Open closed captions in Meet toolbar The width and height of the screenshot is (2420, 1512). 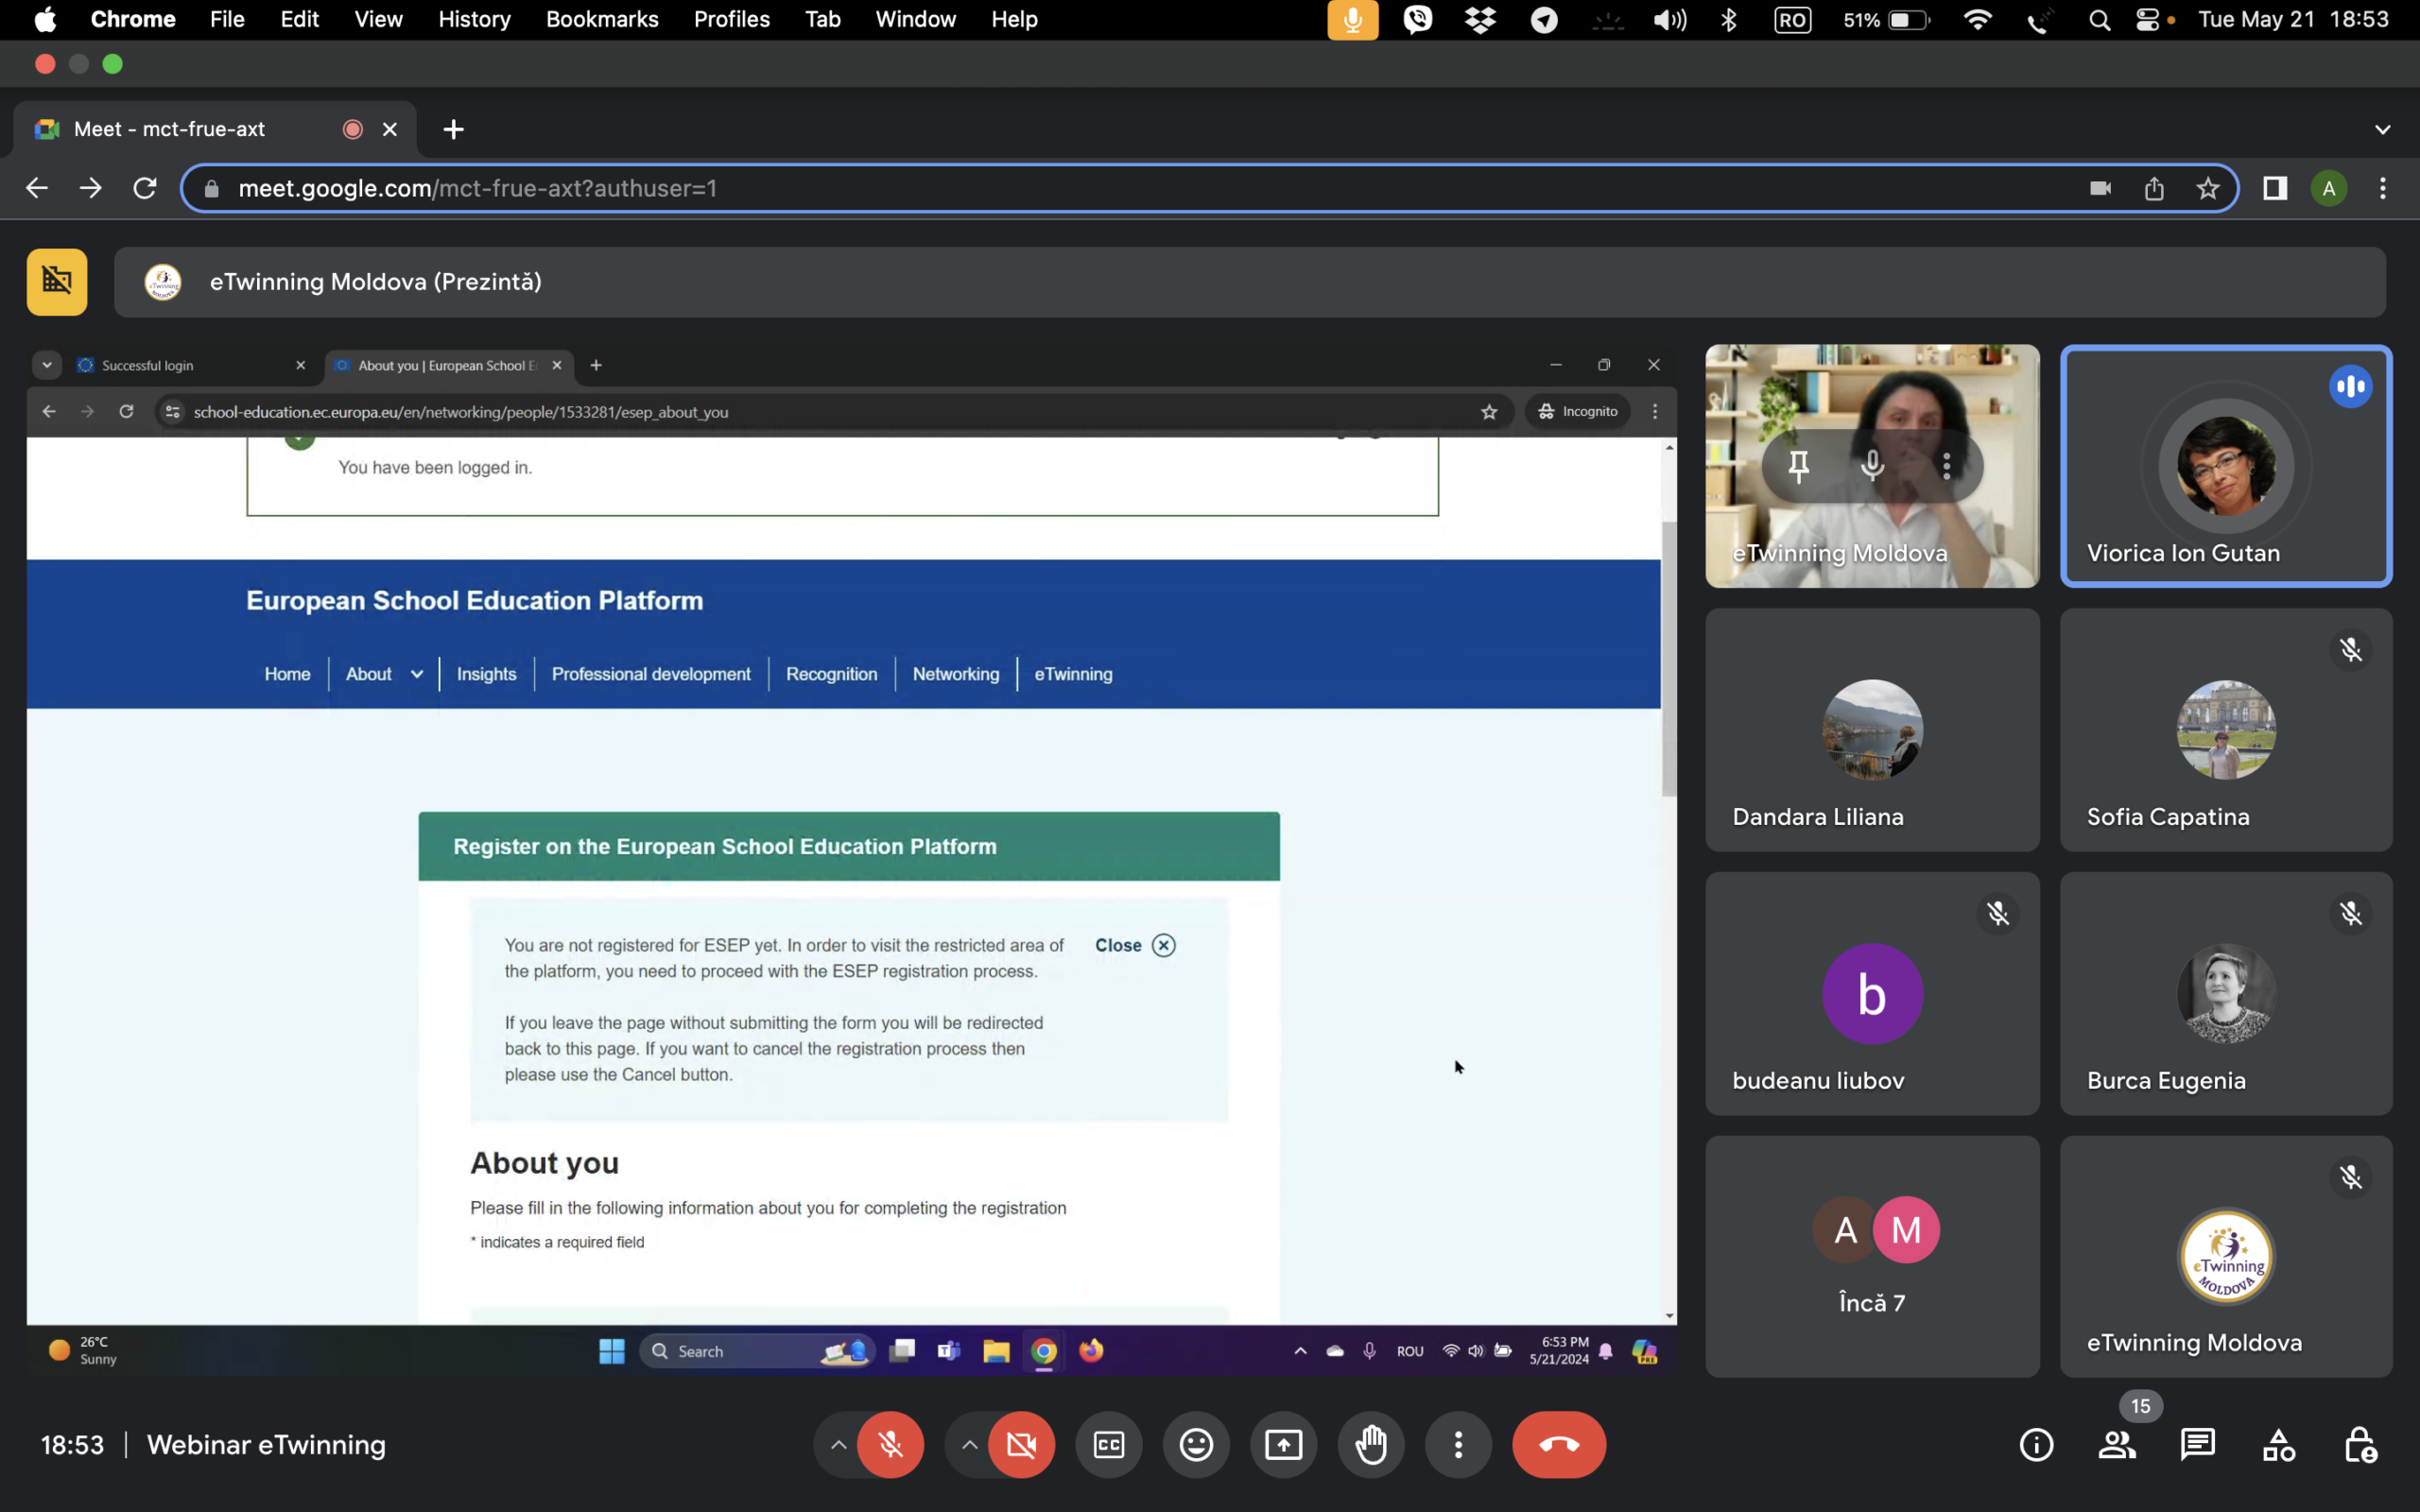pos(1109,1444)
